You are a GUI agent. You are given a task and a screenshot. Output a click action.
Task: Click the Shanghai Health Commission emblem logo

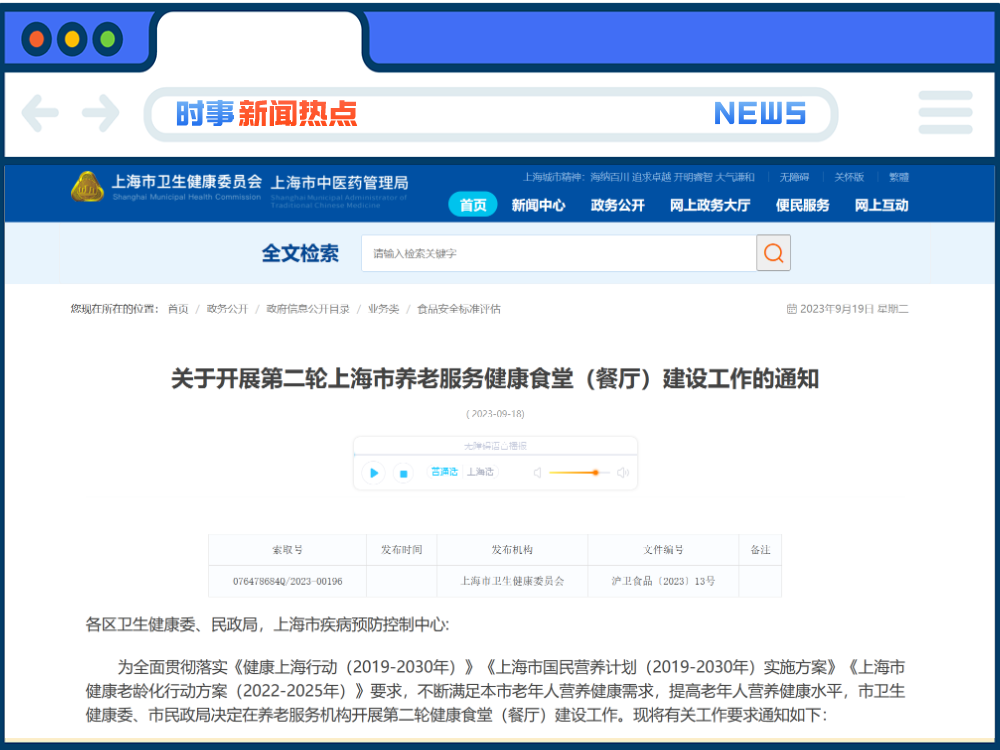88,186
